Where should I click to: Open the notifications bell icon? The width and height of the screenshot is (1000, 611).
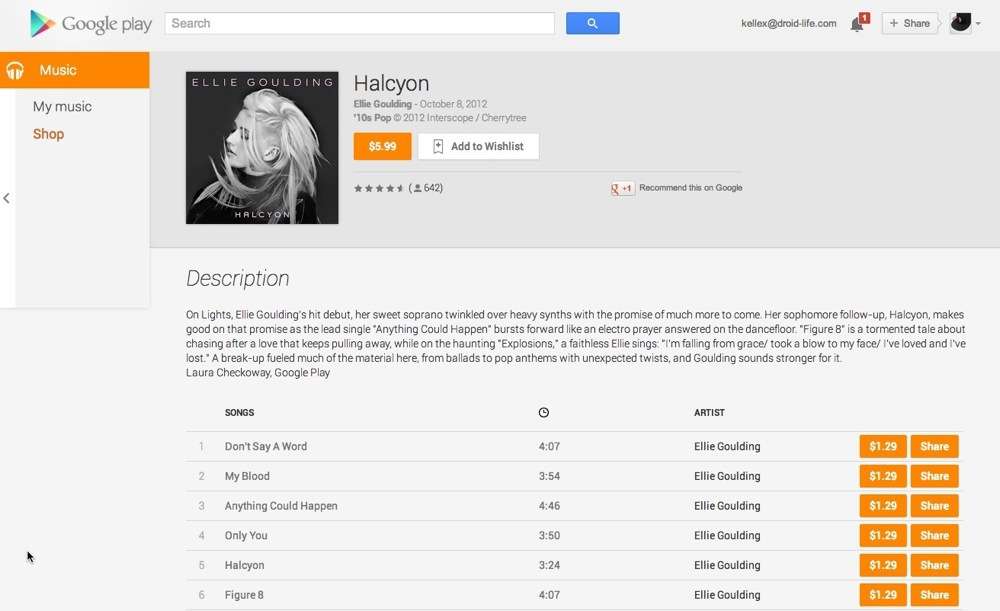coord(858,23)
